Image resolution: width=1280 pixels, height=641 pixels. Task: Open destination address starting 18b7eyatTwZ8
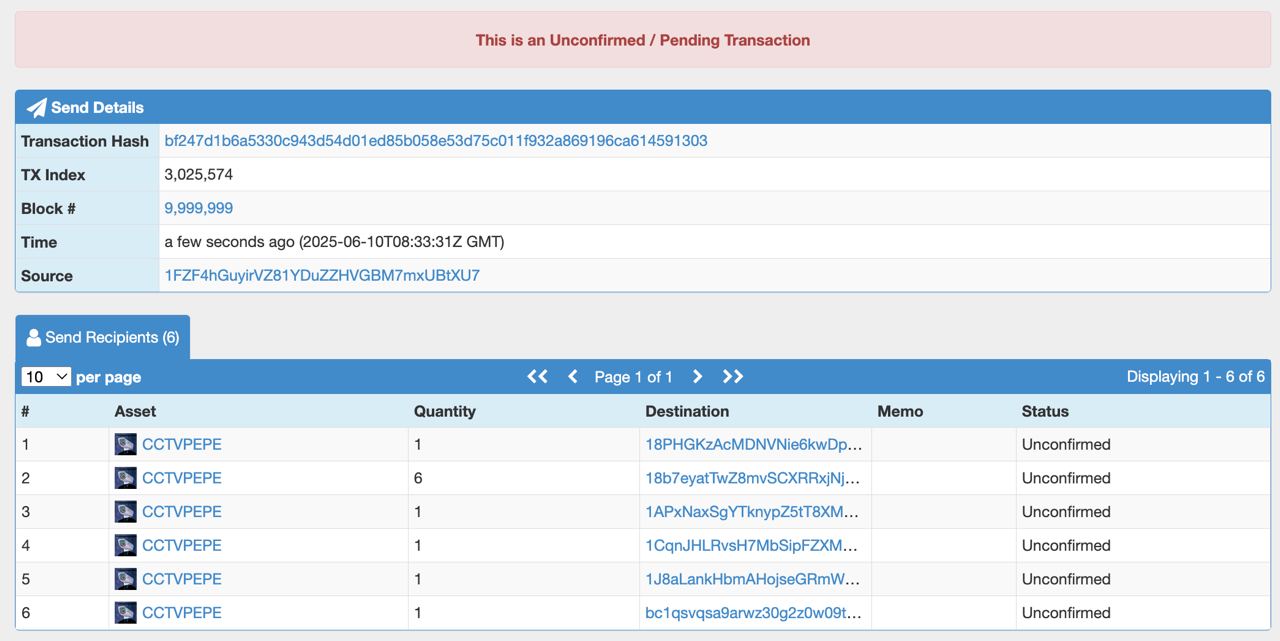(753, 478)
